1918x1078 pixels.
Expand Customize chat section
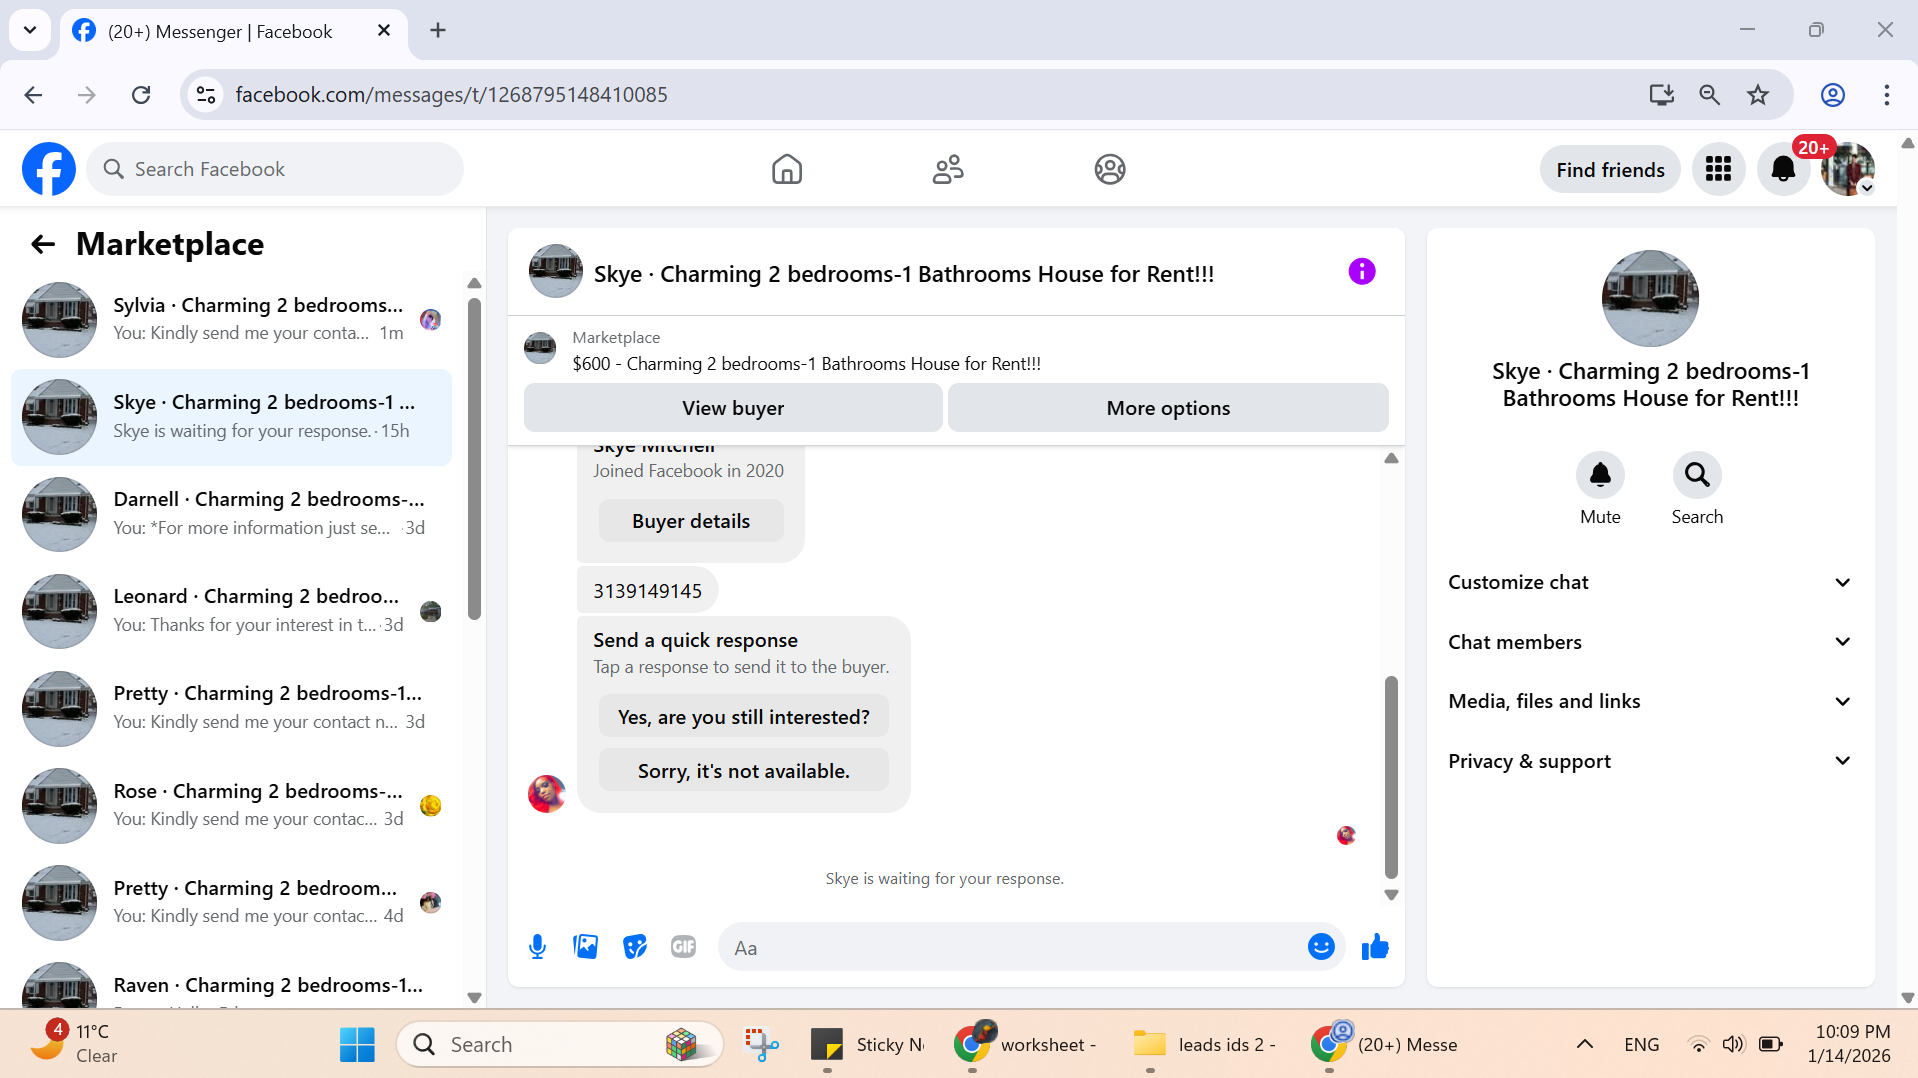(1650, 582)
